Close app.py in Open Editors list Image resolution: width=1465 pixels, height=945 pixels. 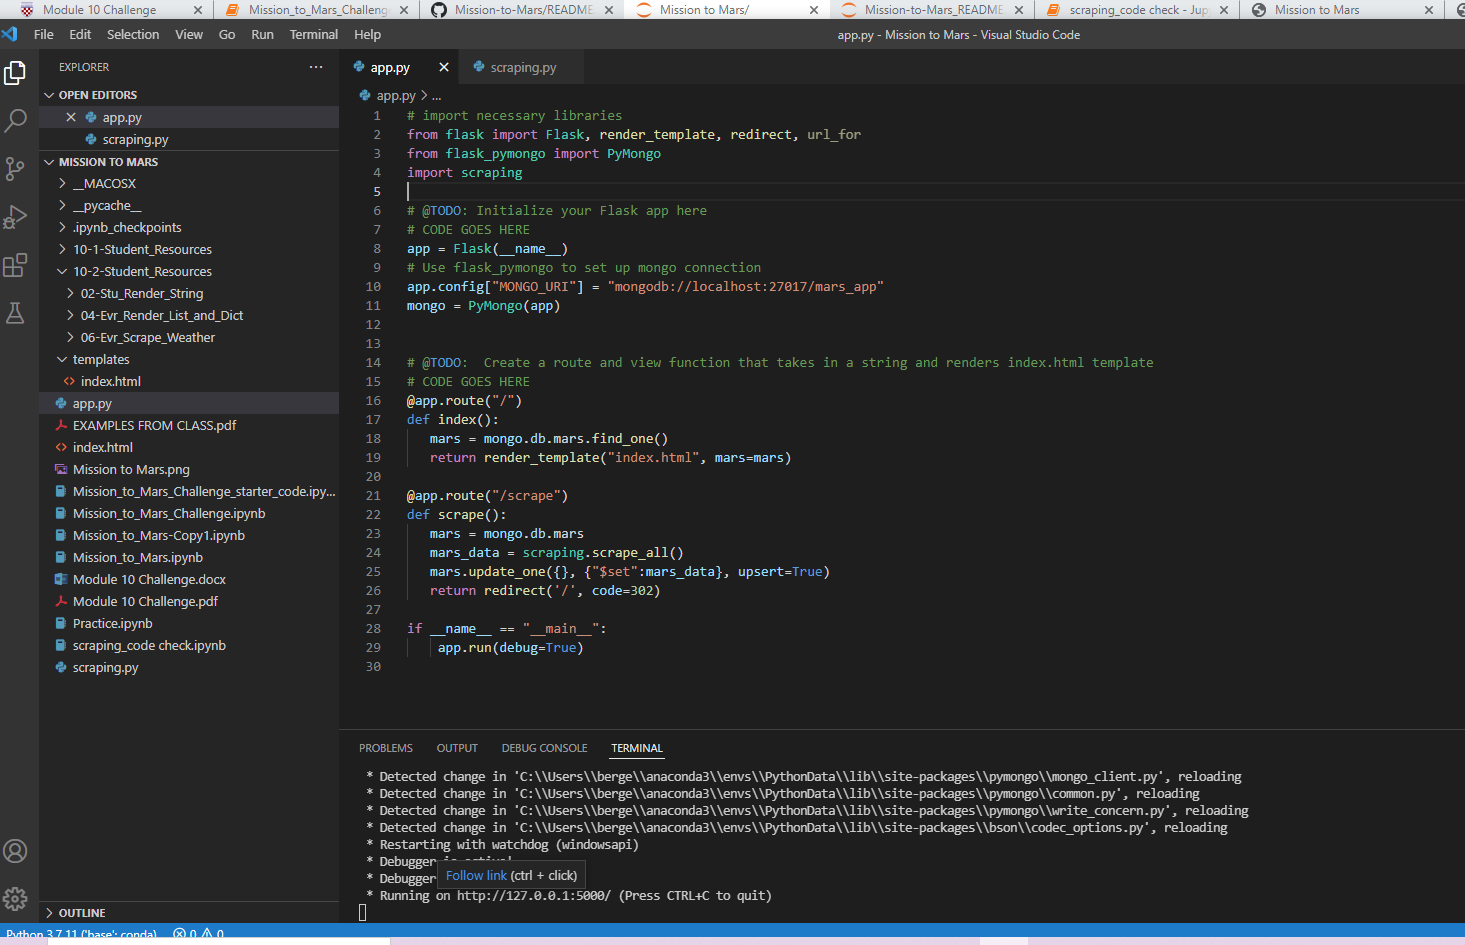(71, 117)
